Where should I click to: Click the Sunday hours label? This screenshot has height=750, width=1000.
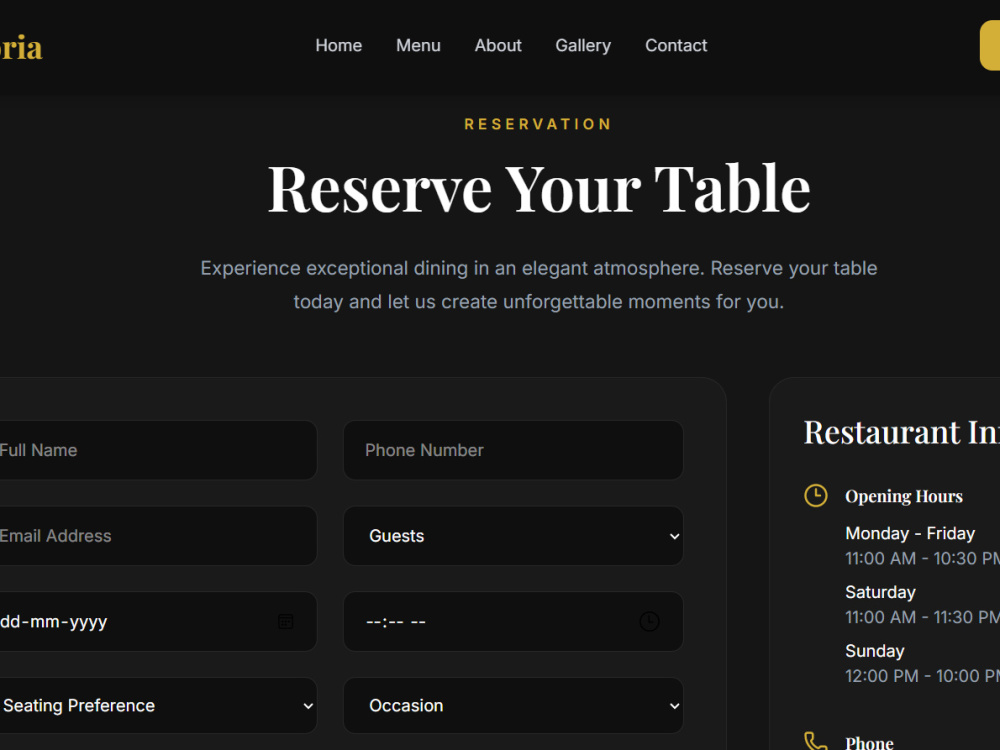pyautogui.click(x=874, y=651)
